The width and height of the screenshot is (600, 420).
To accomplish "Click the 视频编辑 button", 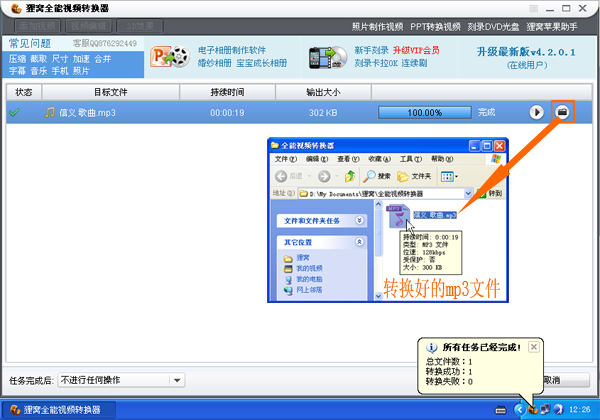I will point(89,26).
